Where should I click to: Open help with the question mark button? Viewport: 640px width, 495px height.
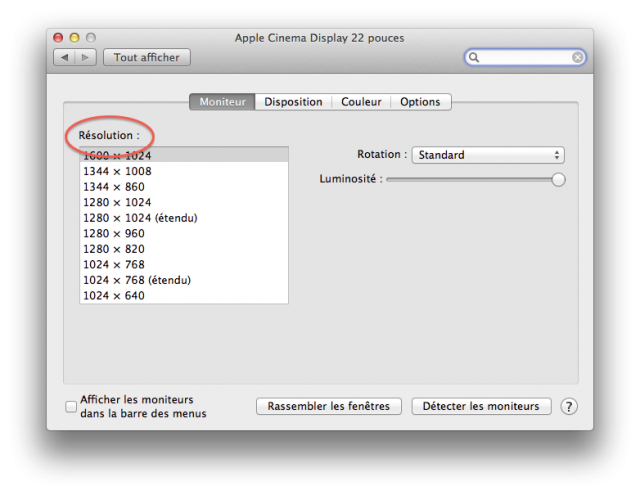click(569, 406)
